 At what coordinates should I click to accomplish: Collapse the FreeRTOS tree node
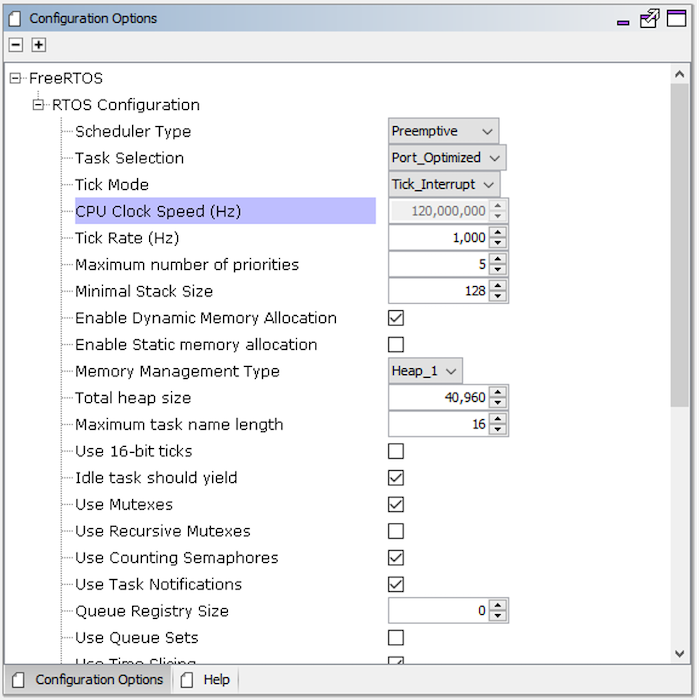point(15,79)
